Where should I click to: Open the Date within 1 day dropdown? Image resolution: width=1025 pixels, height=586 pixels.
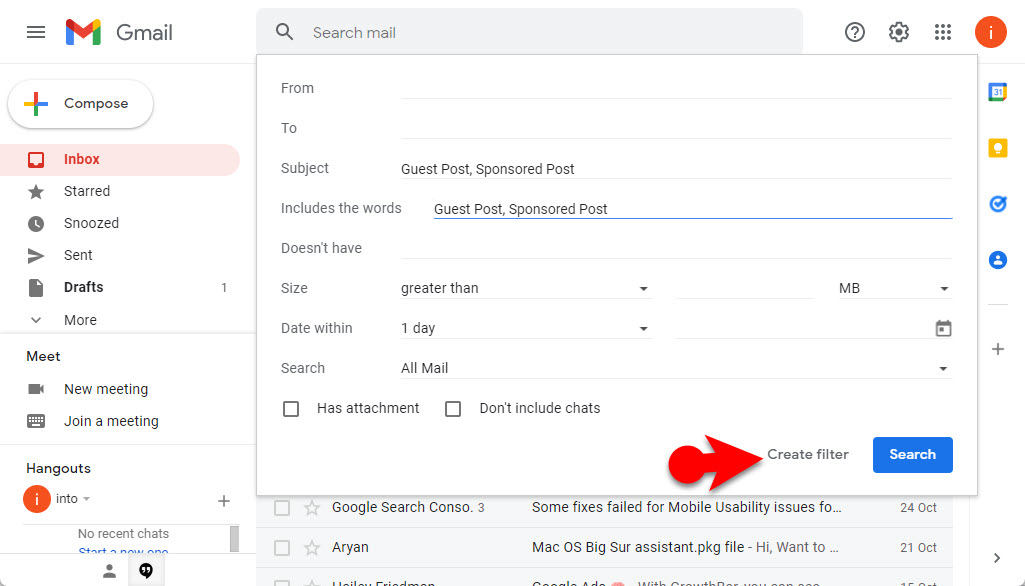(526, 328)
